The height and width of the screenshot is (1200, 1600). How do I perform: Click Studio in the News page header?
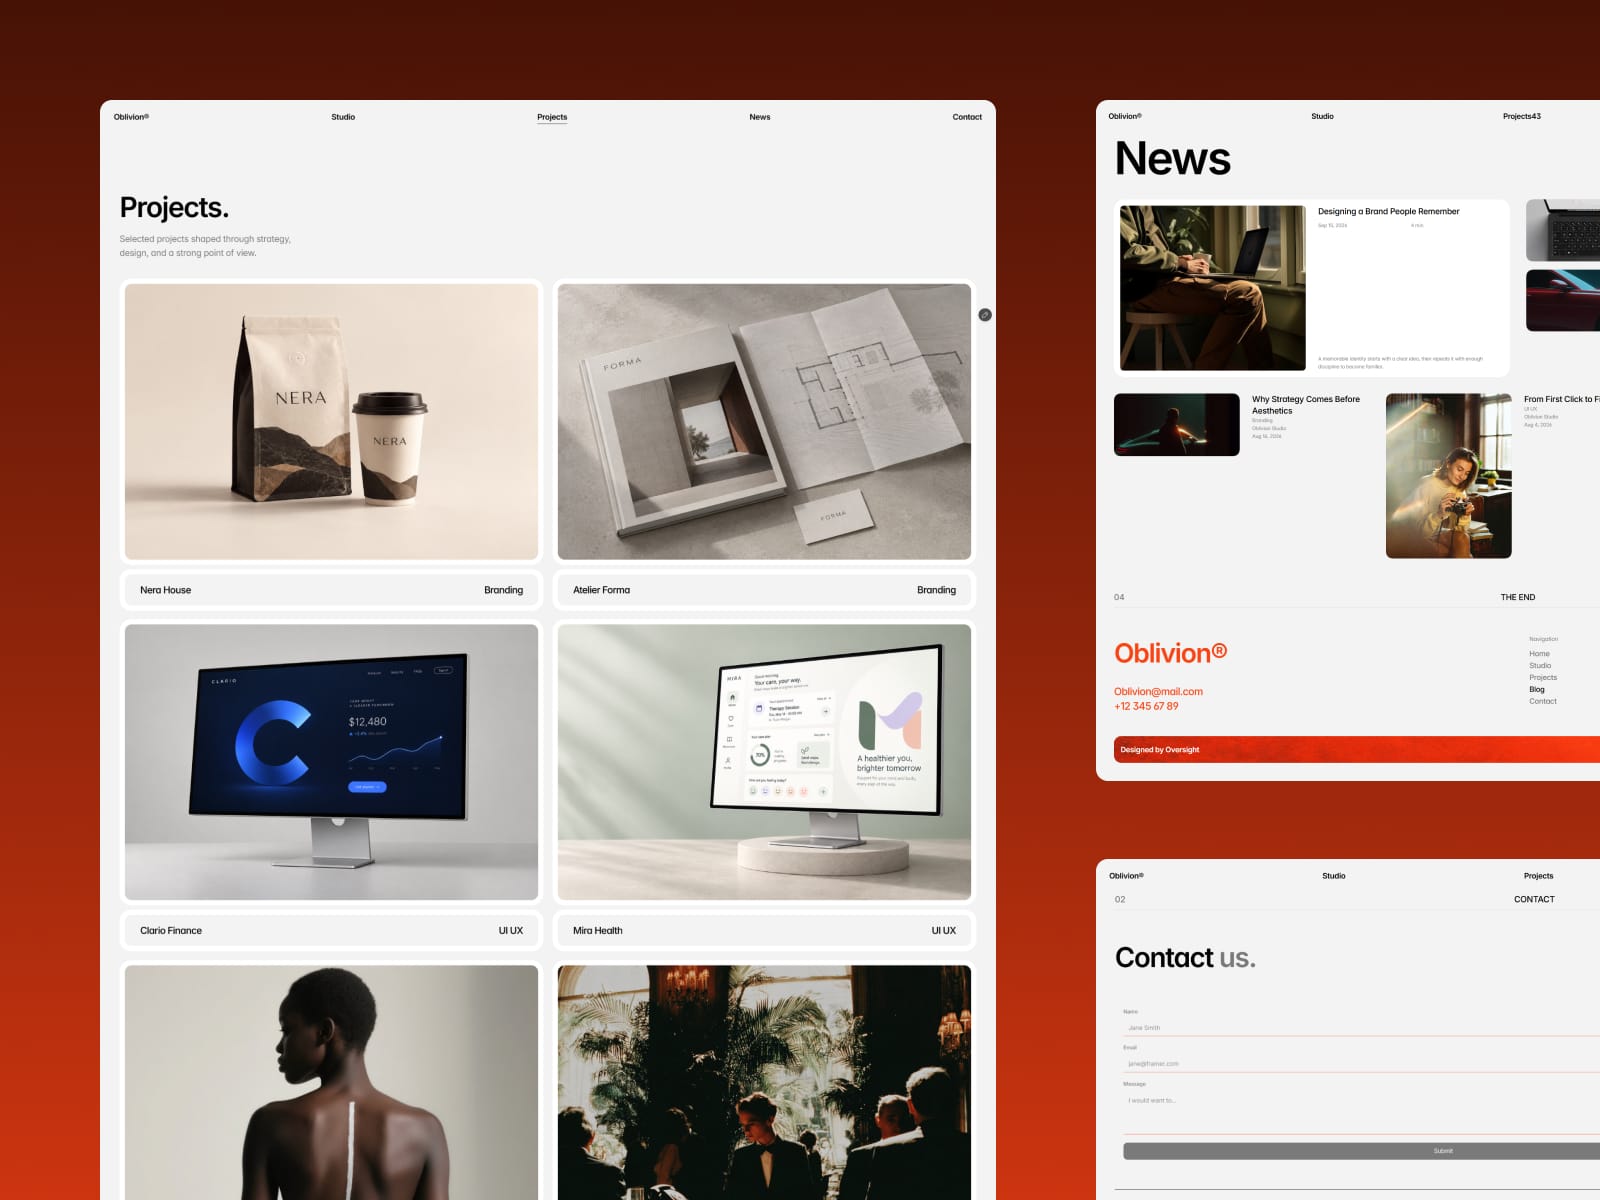(x=1322, y=116)
